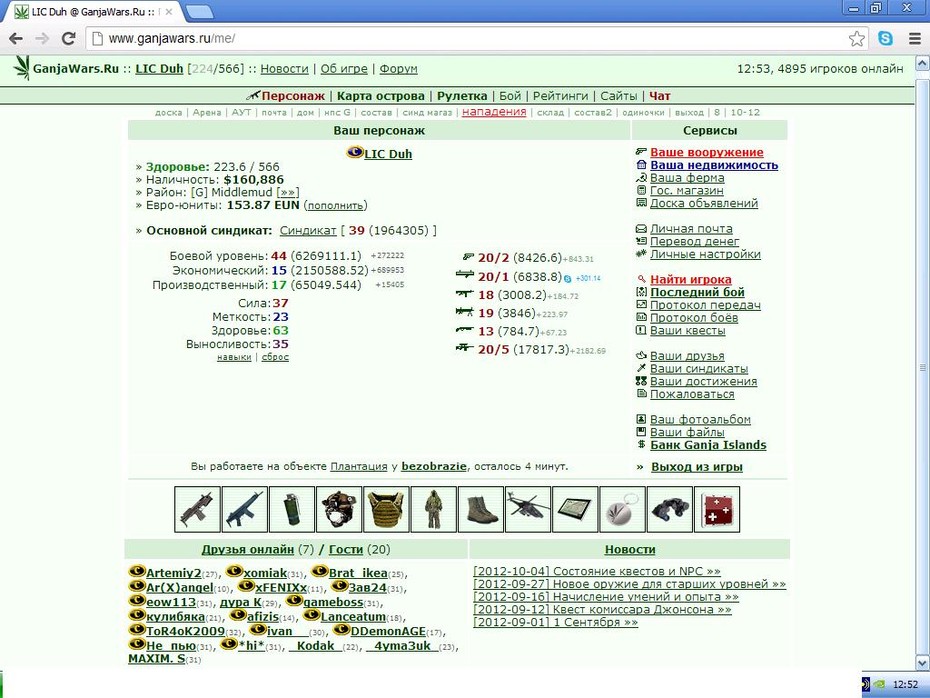Click the syndicate badge next to LIC Duh
The height and width of the screenshot is (698, 930).
click(354, 153)
